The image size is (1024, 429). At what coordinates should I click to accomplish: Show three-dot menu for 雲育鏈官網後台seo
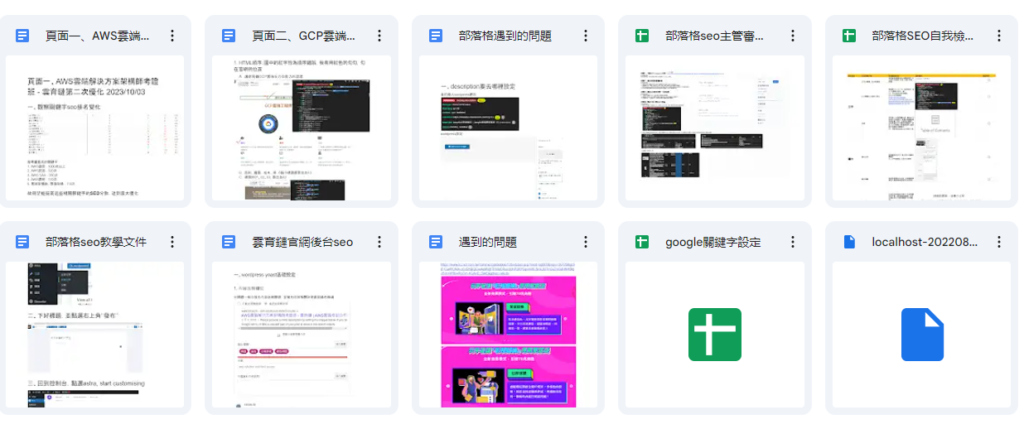379,242
